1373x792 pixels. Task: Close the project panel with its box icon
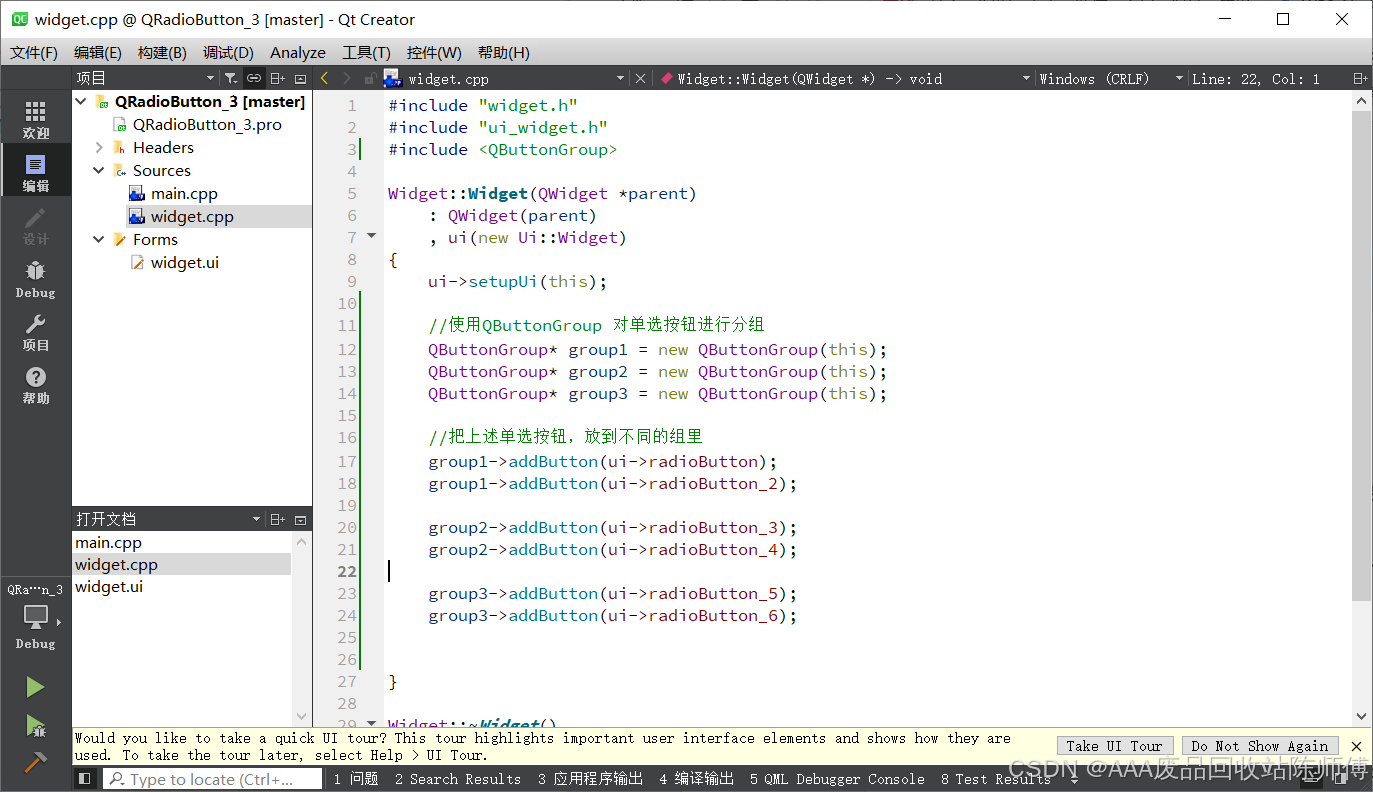(x=300, y=78)
